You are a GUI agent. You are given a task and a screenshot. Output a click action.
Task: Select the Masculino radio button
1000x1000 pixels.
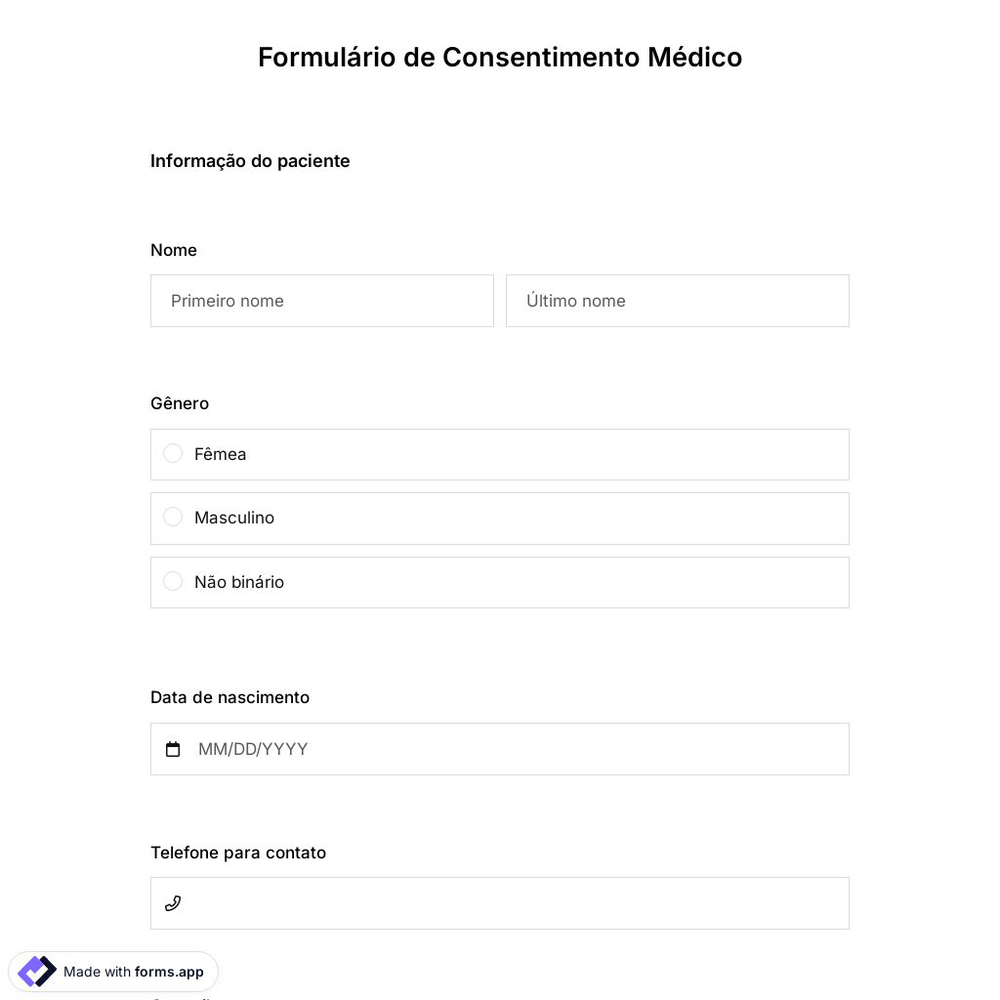click(172, 517)
